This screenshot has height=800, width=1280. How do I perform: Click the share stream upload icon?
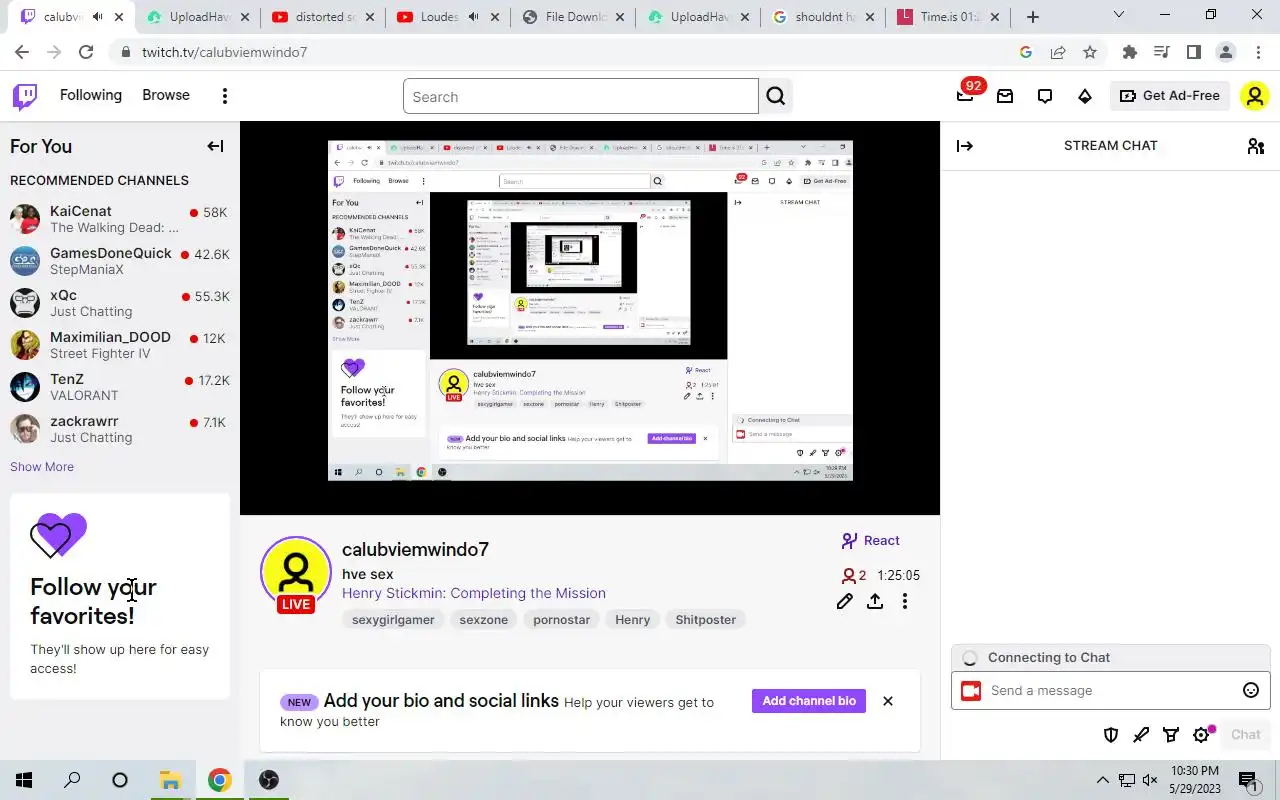click(875, 601)
